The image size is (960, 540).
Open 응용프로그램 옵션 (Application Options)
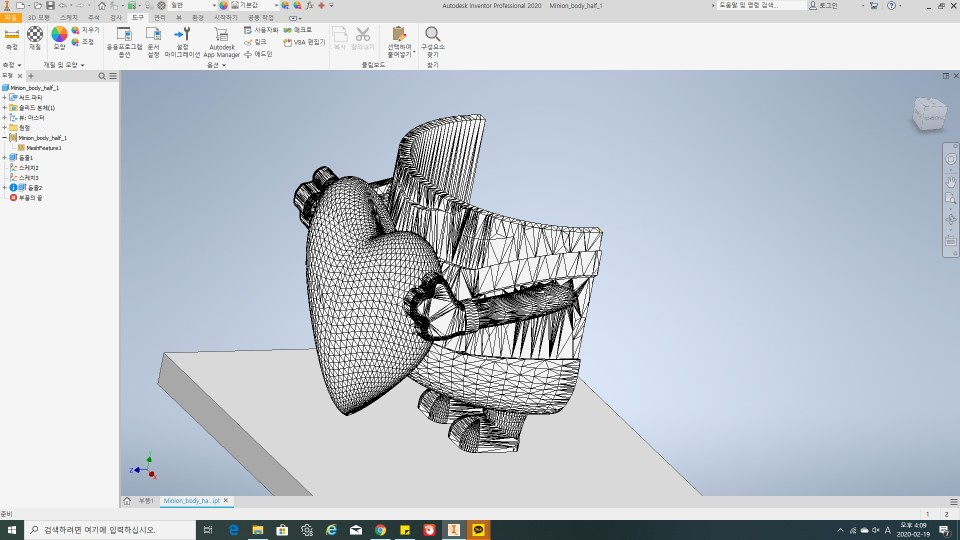coord(124,42)
